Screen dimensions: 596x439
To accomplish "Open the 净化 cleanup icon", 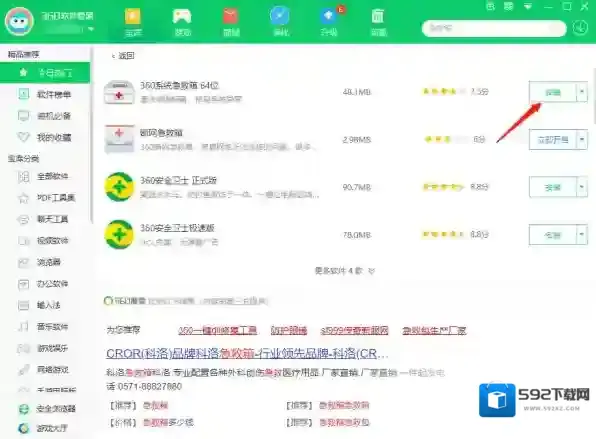I will click(280, 17).
